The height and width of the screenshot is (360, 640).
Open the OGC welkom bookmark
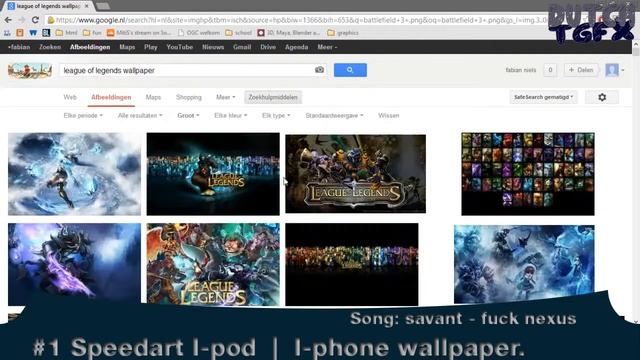(x=199, y=33)
